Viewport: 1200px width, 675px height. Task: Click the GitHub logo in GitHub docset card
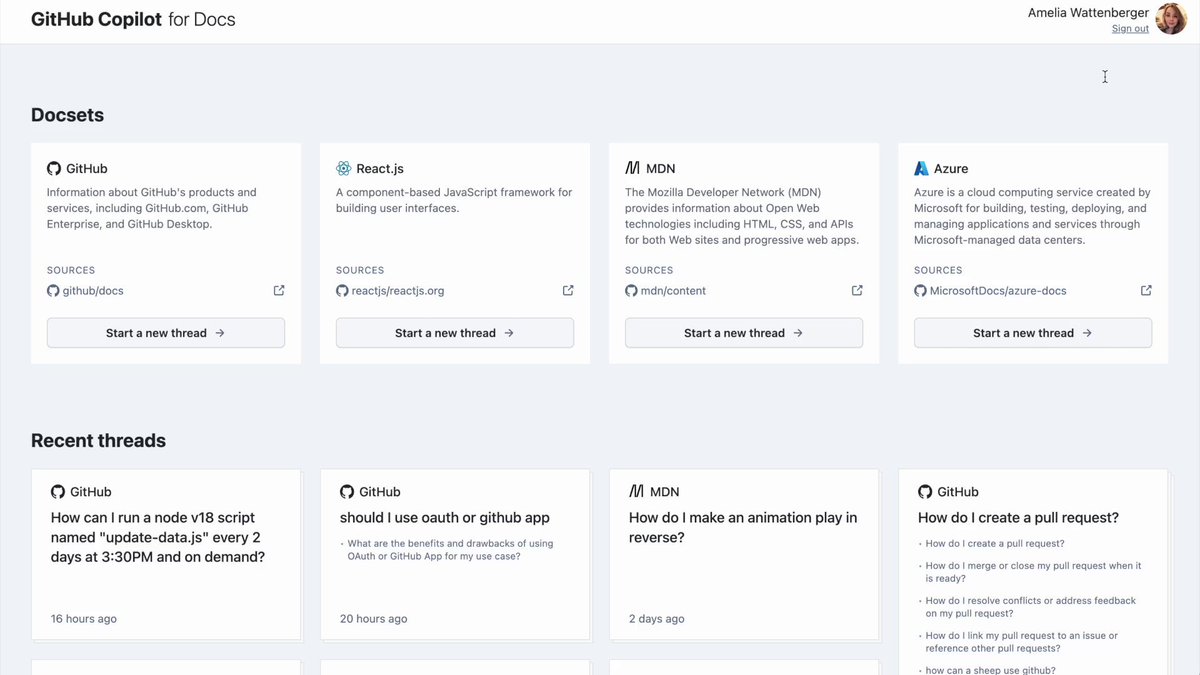point(54,169)
